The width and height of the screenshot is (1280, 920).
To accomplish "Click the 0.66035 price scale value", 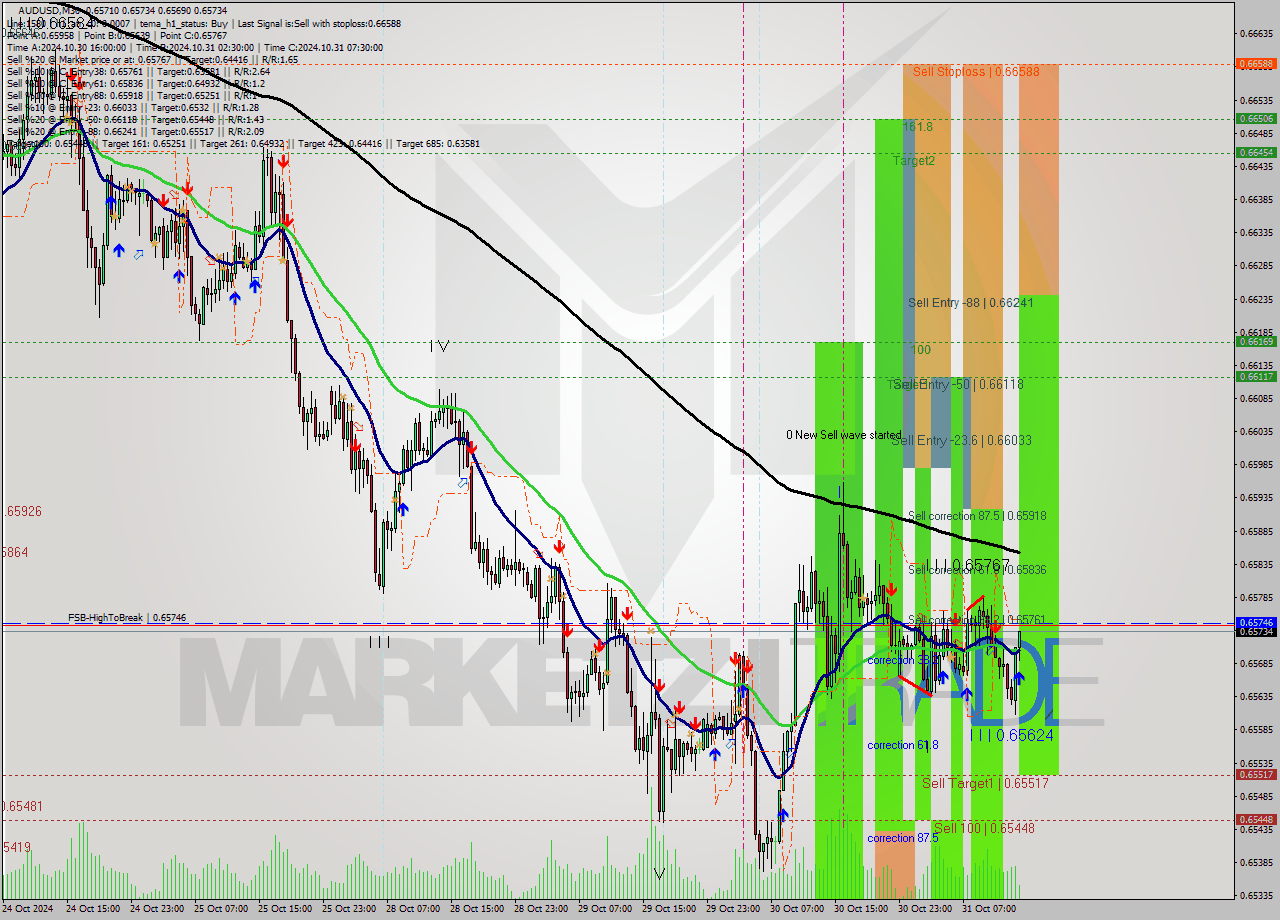I will 1256,432.
